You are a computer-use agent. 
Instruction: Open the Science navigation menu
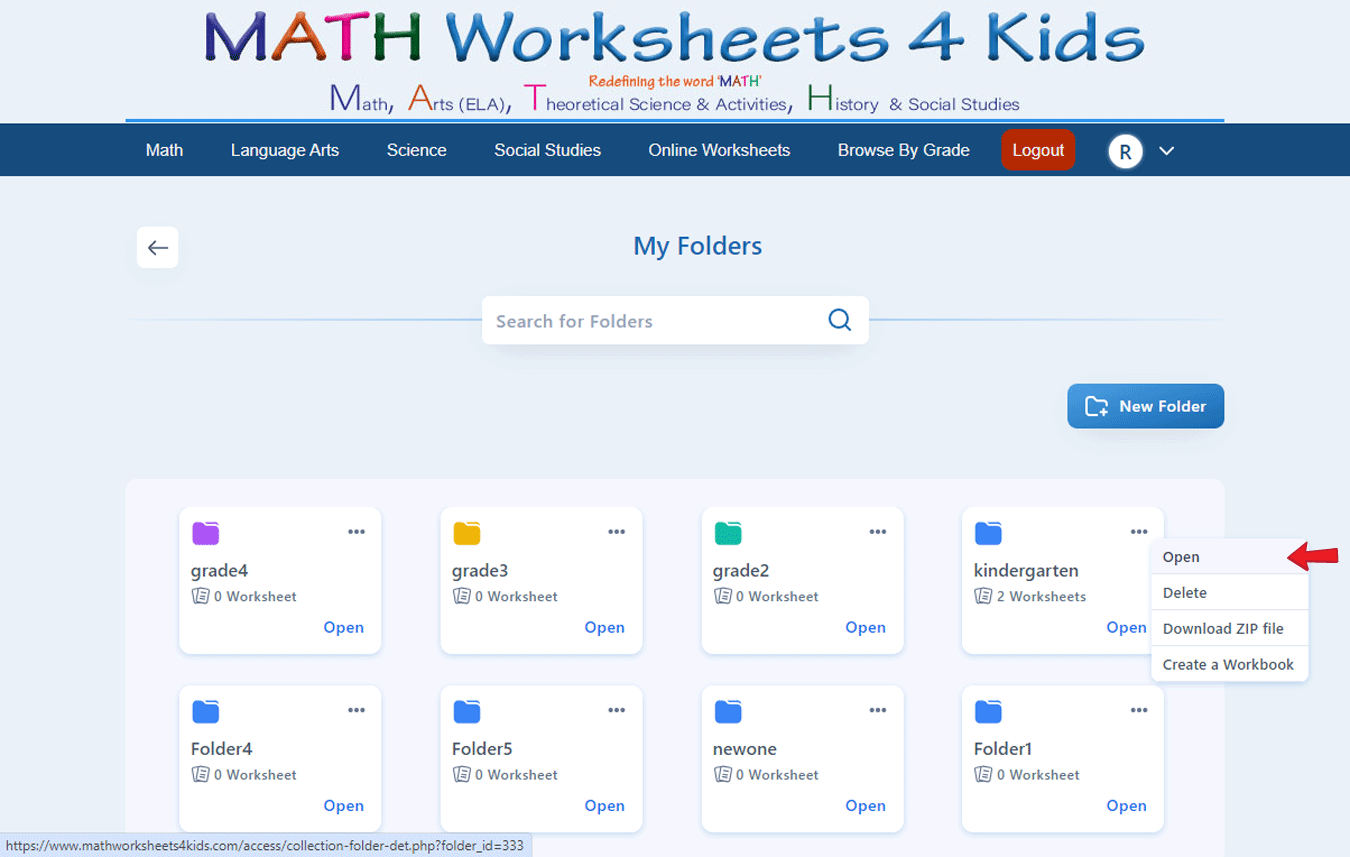point(416,150)
